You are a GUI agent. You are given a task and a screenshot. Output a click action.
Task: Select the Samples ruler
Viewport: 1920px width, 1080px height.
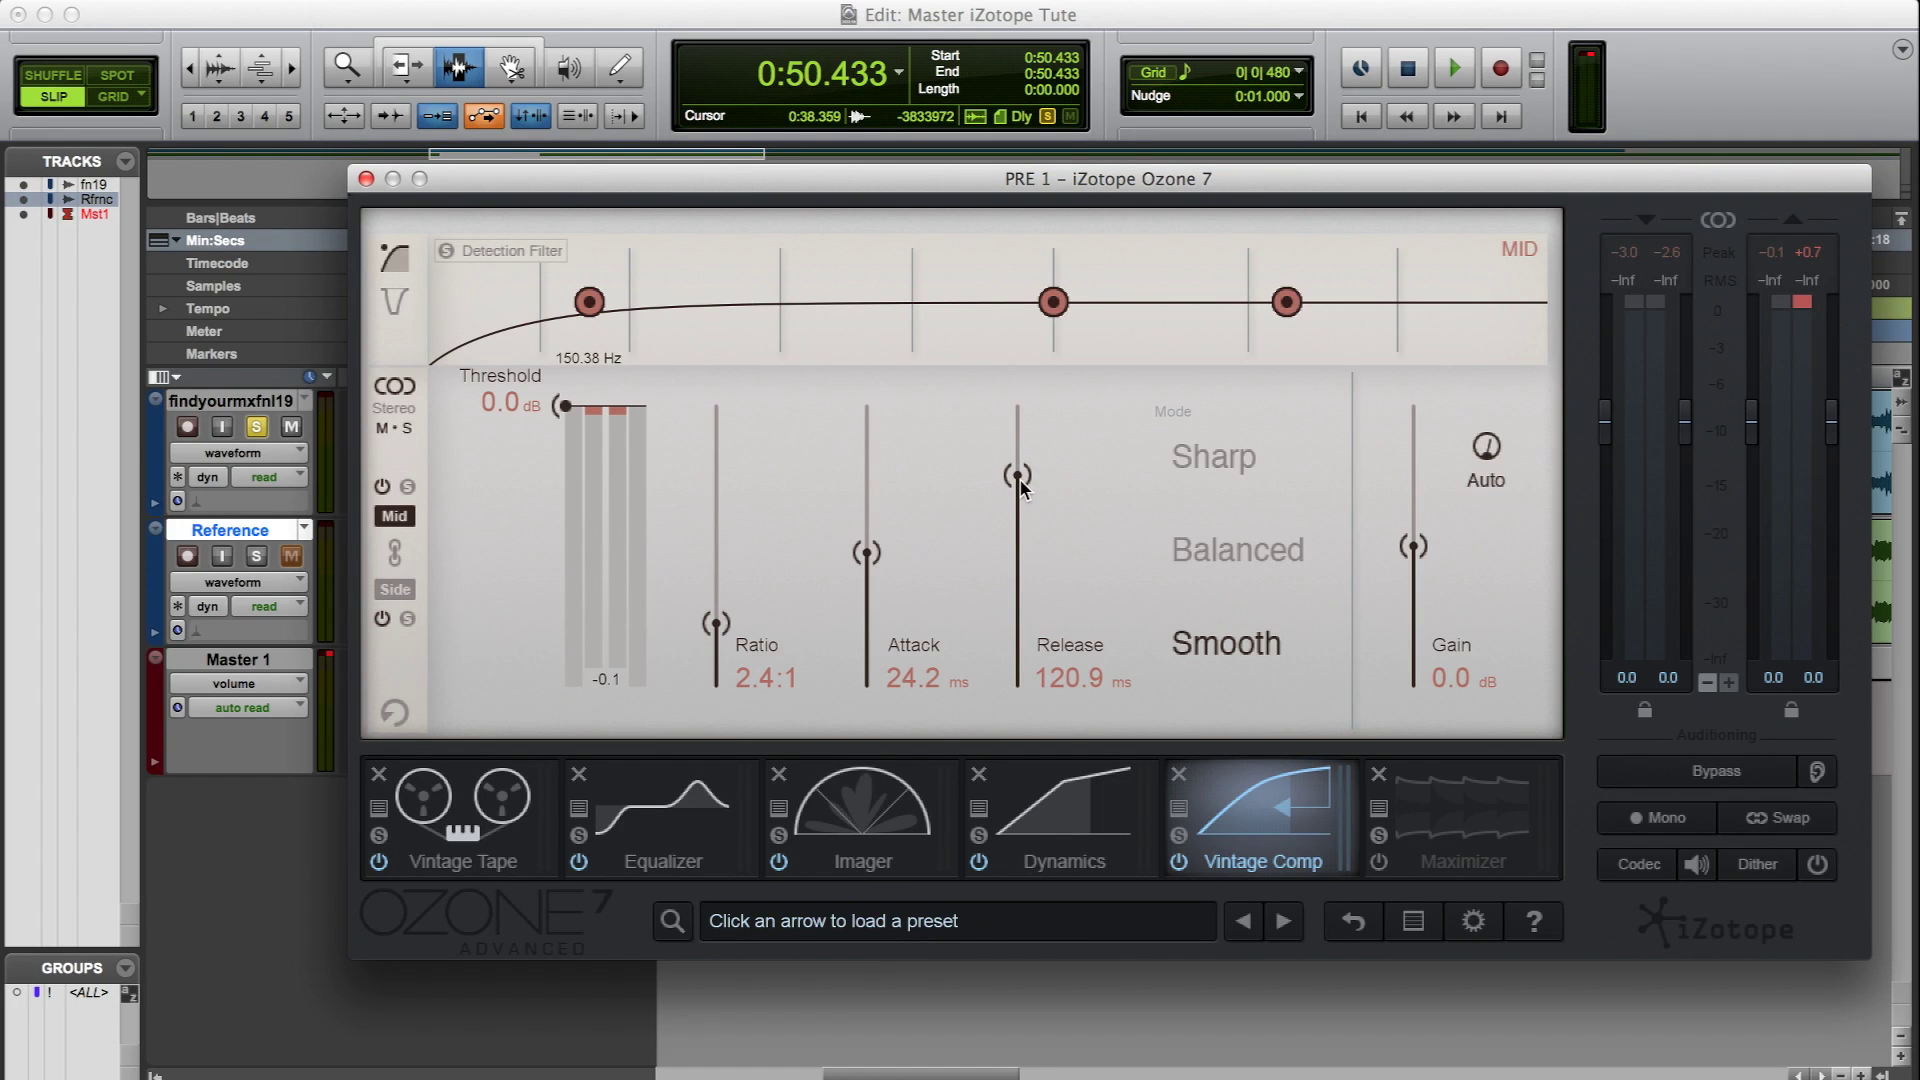pos(213,286)
